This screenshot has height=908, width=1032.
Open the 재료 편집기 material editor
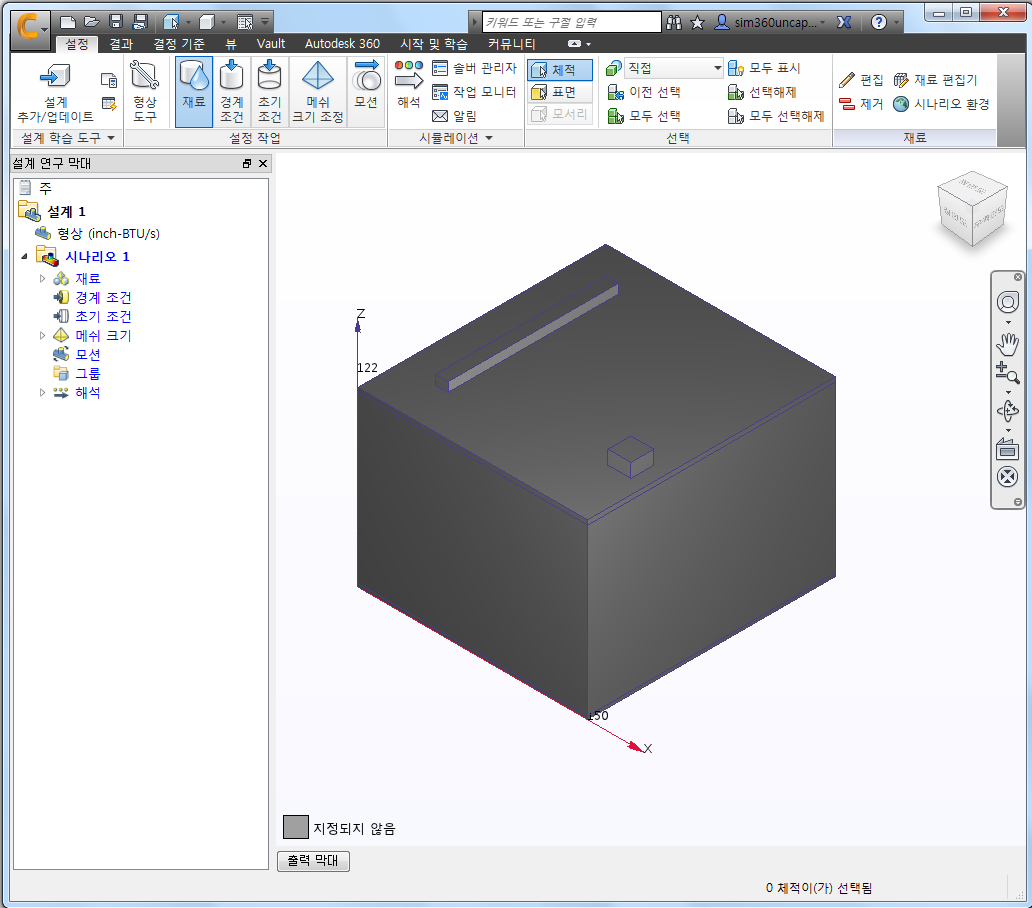[x=935, y=80]
